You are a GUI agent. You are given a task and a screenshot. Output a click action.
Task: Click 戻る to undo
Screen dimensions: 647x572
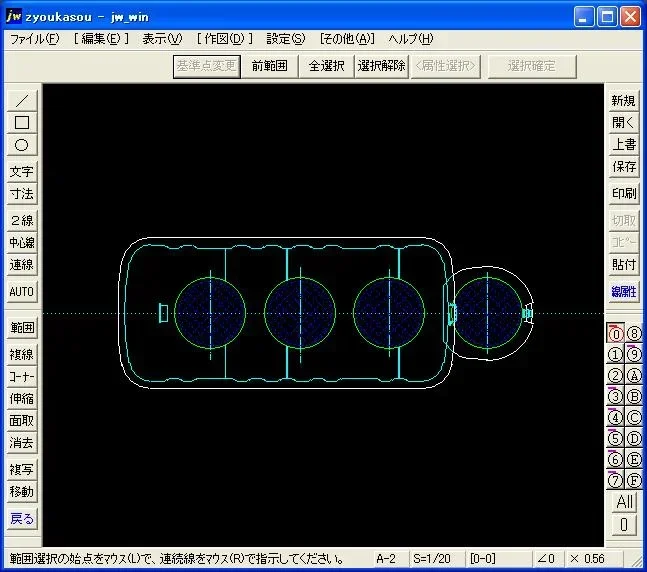tap(22, 518)
